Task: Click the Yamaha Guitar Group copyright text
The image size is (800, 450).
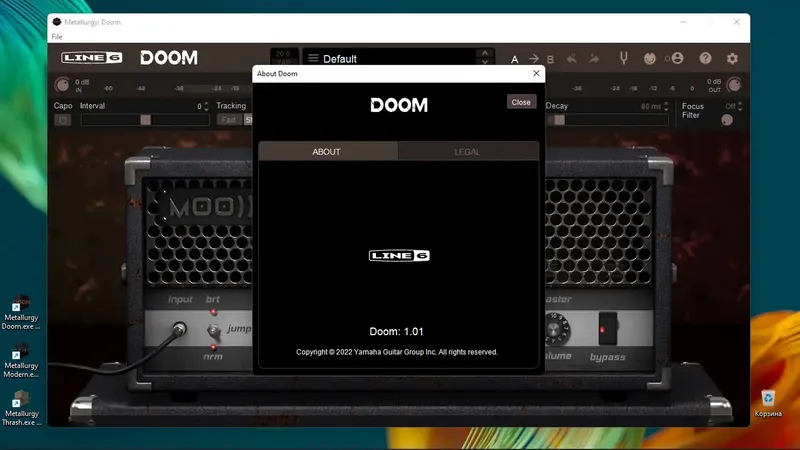Action: (397, 352)
